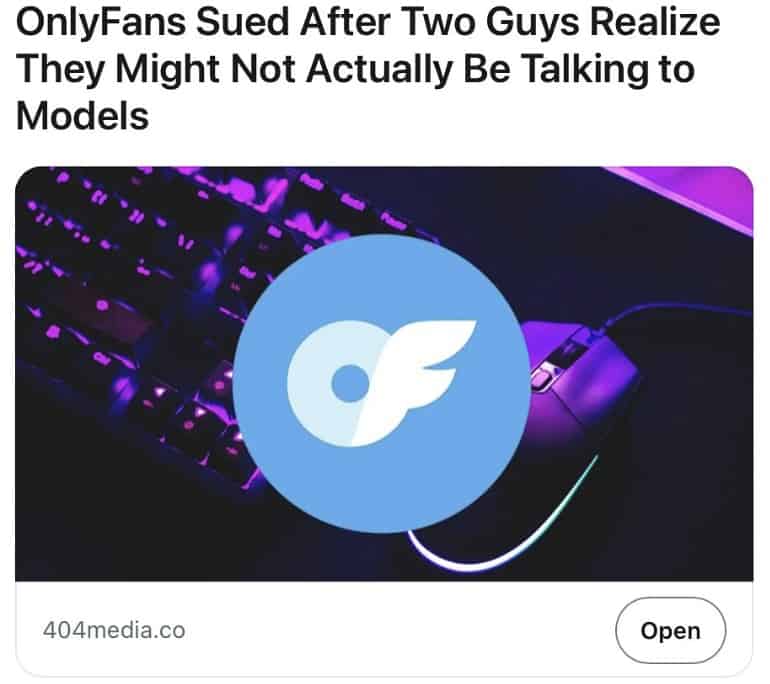Click the bright purple glow in the image's top-right corner
Image resolution: width=770 pixels, height=684 pixels.
697,194
